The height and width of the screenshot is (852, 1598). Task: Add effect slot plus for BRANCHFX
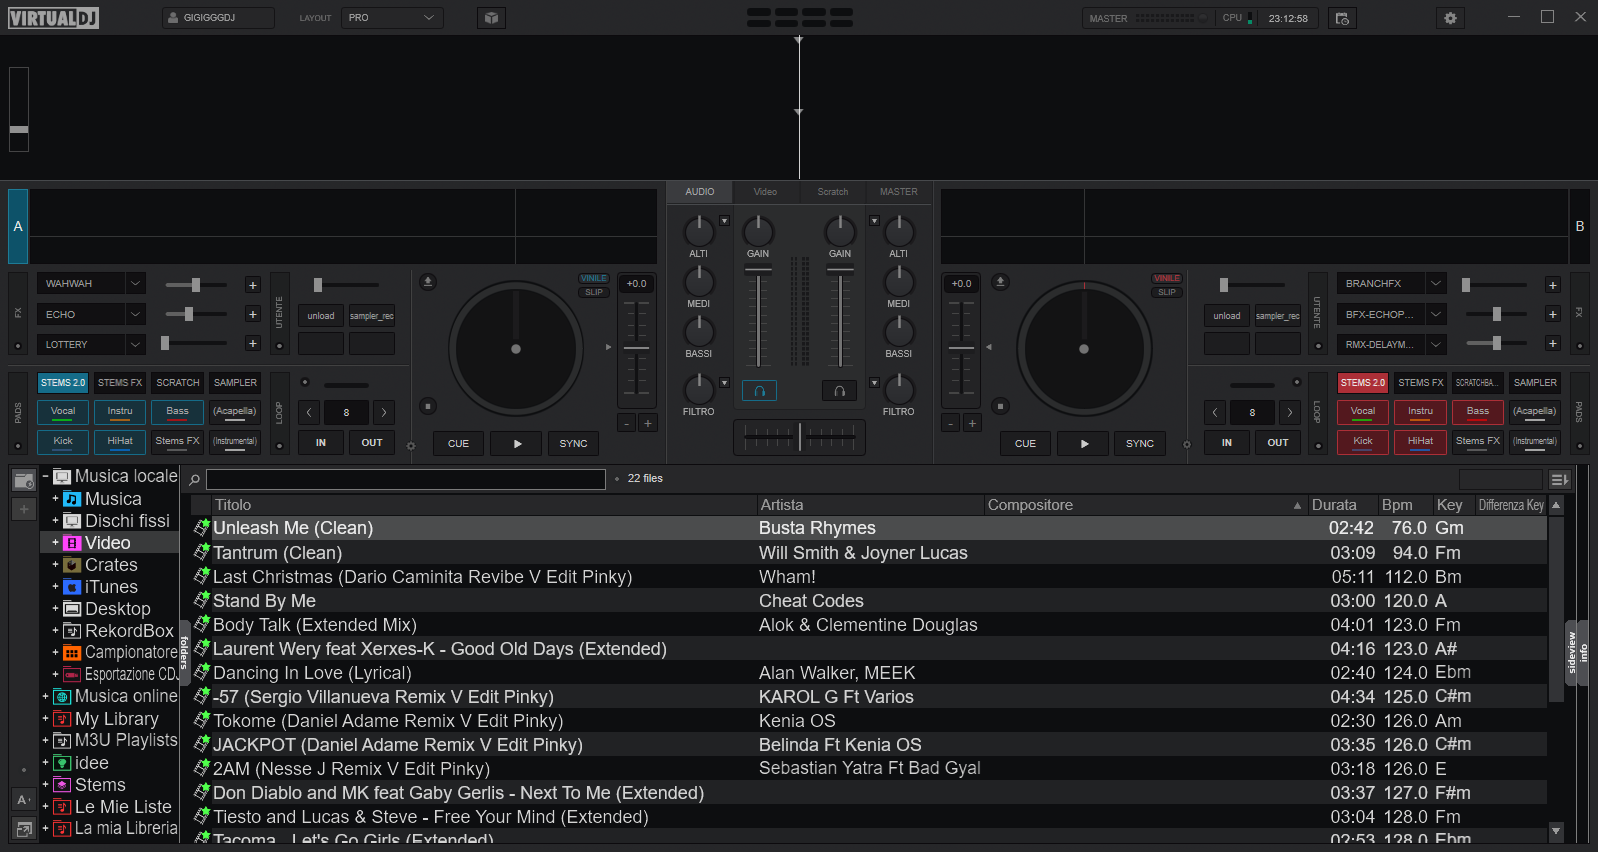[x=1552, y=285]
